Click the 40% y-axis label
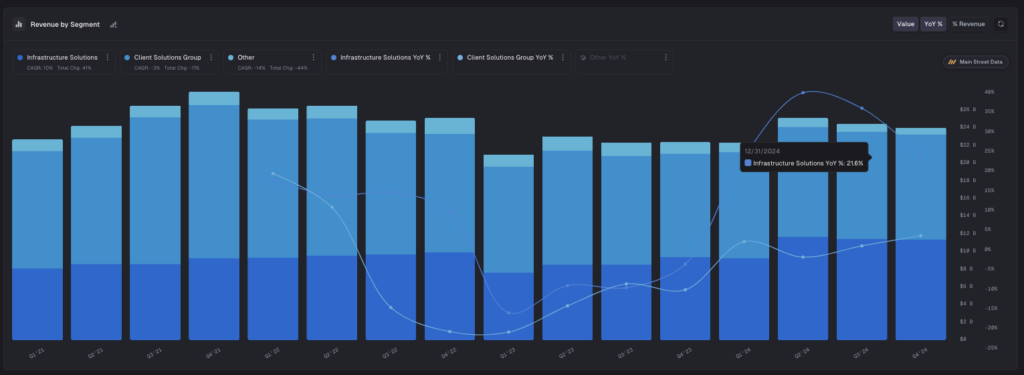Viewport: 1024px width, 375px height. click(990, 92)
